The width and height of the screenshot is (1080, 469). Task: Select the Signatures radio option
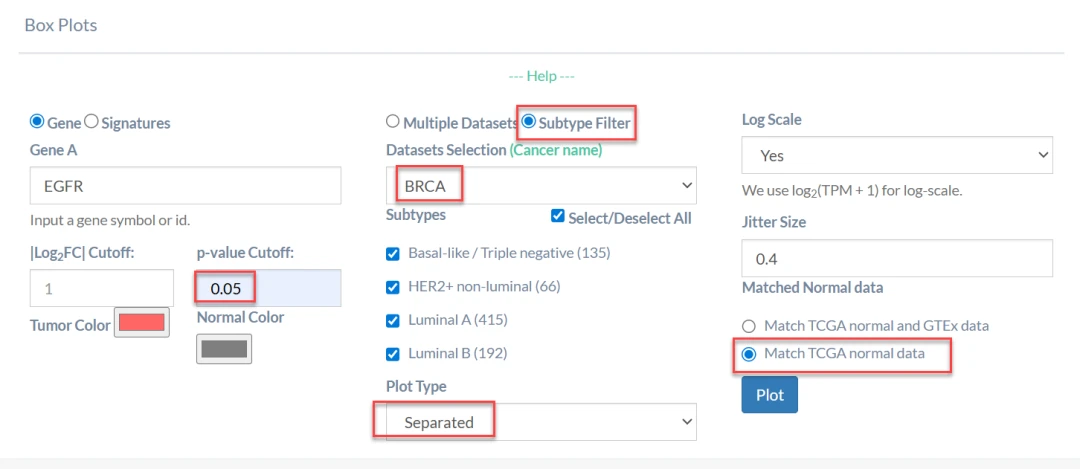point(92,122)
